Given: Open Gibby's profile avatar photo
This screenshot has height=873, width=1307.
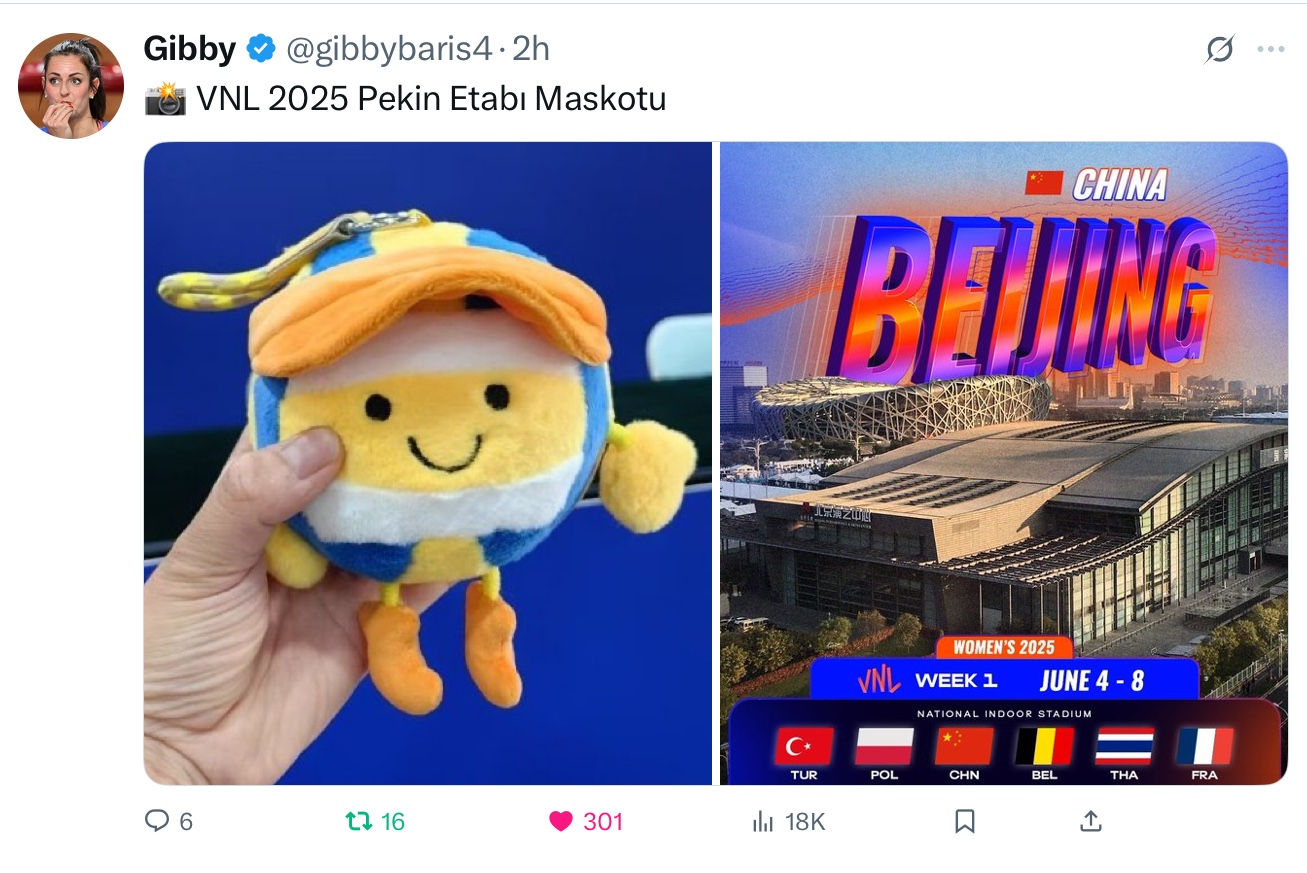Looking at the screenshot, I should click(70, 86).
